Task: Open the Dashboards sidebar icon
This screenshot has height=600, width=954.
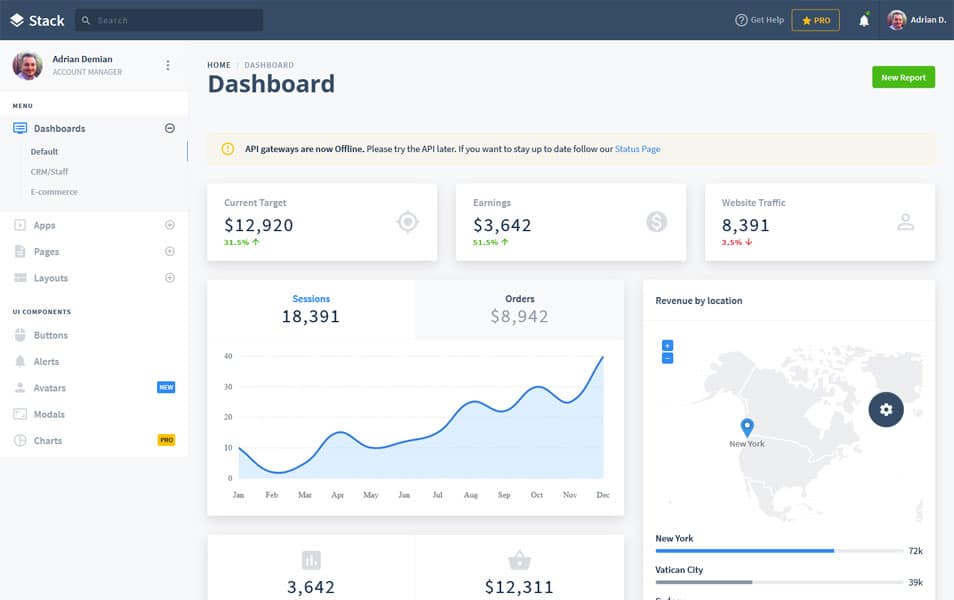Action: coord(20,128)
